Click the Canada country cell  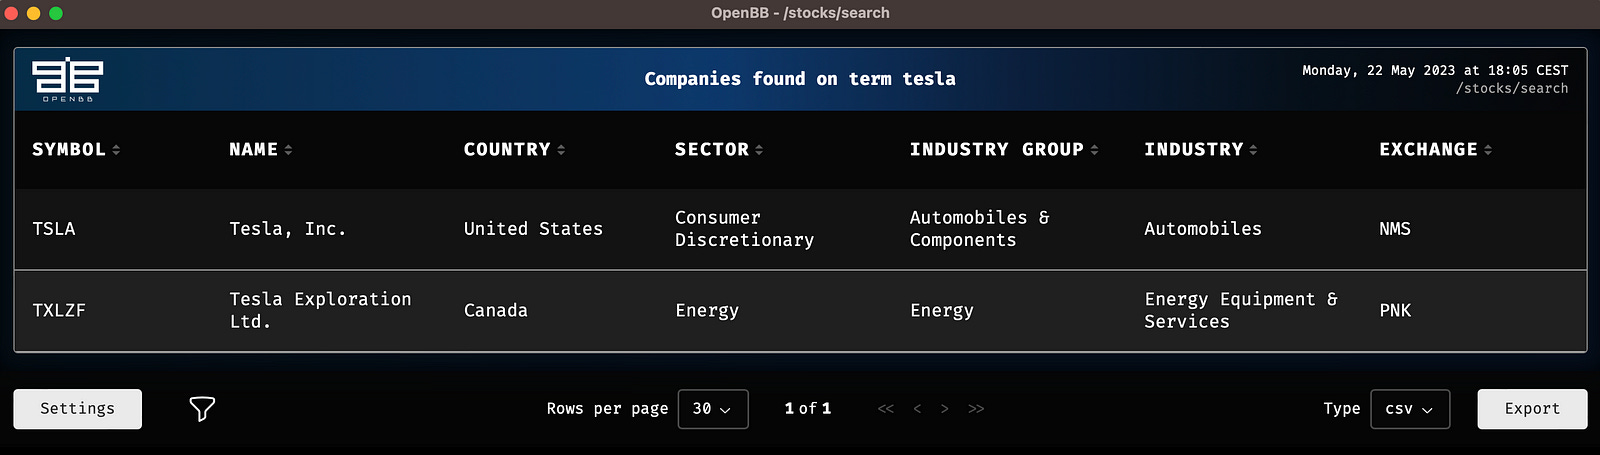[496, 311]
